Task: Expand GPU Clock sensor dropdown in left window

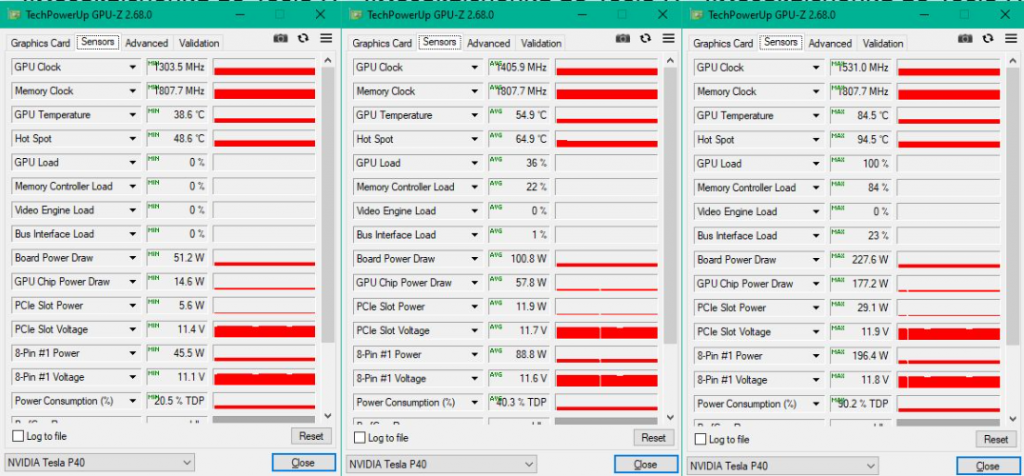Action: [132, 67]
